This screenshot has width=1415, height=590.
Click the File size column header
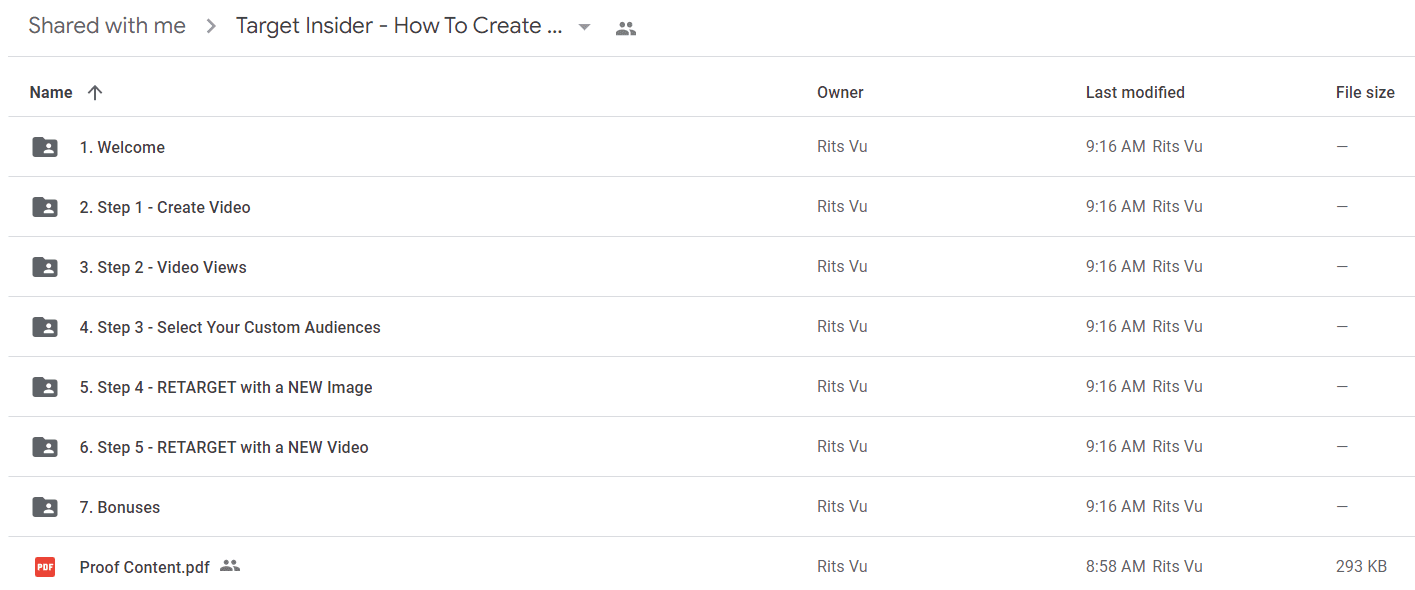pyautogui.click(x=1365, y=92)
